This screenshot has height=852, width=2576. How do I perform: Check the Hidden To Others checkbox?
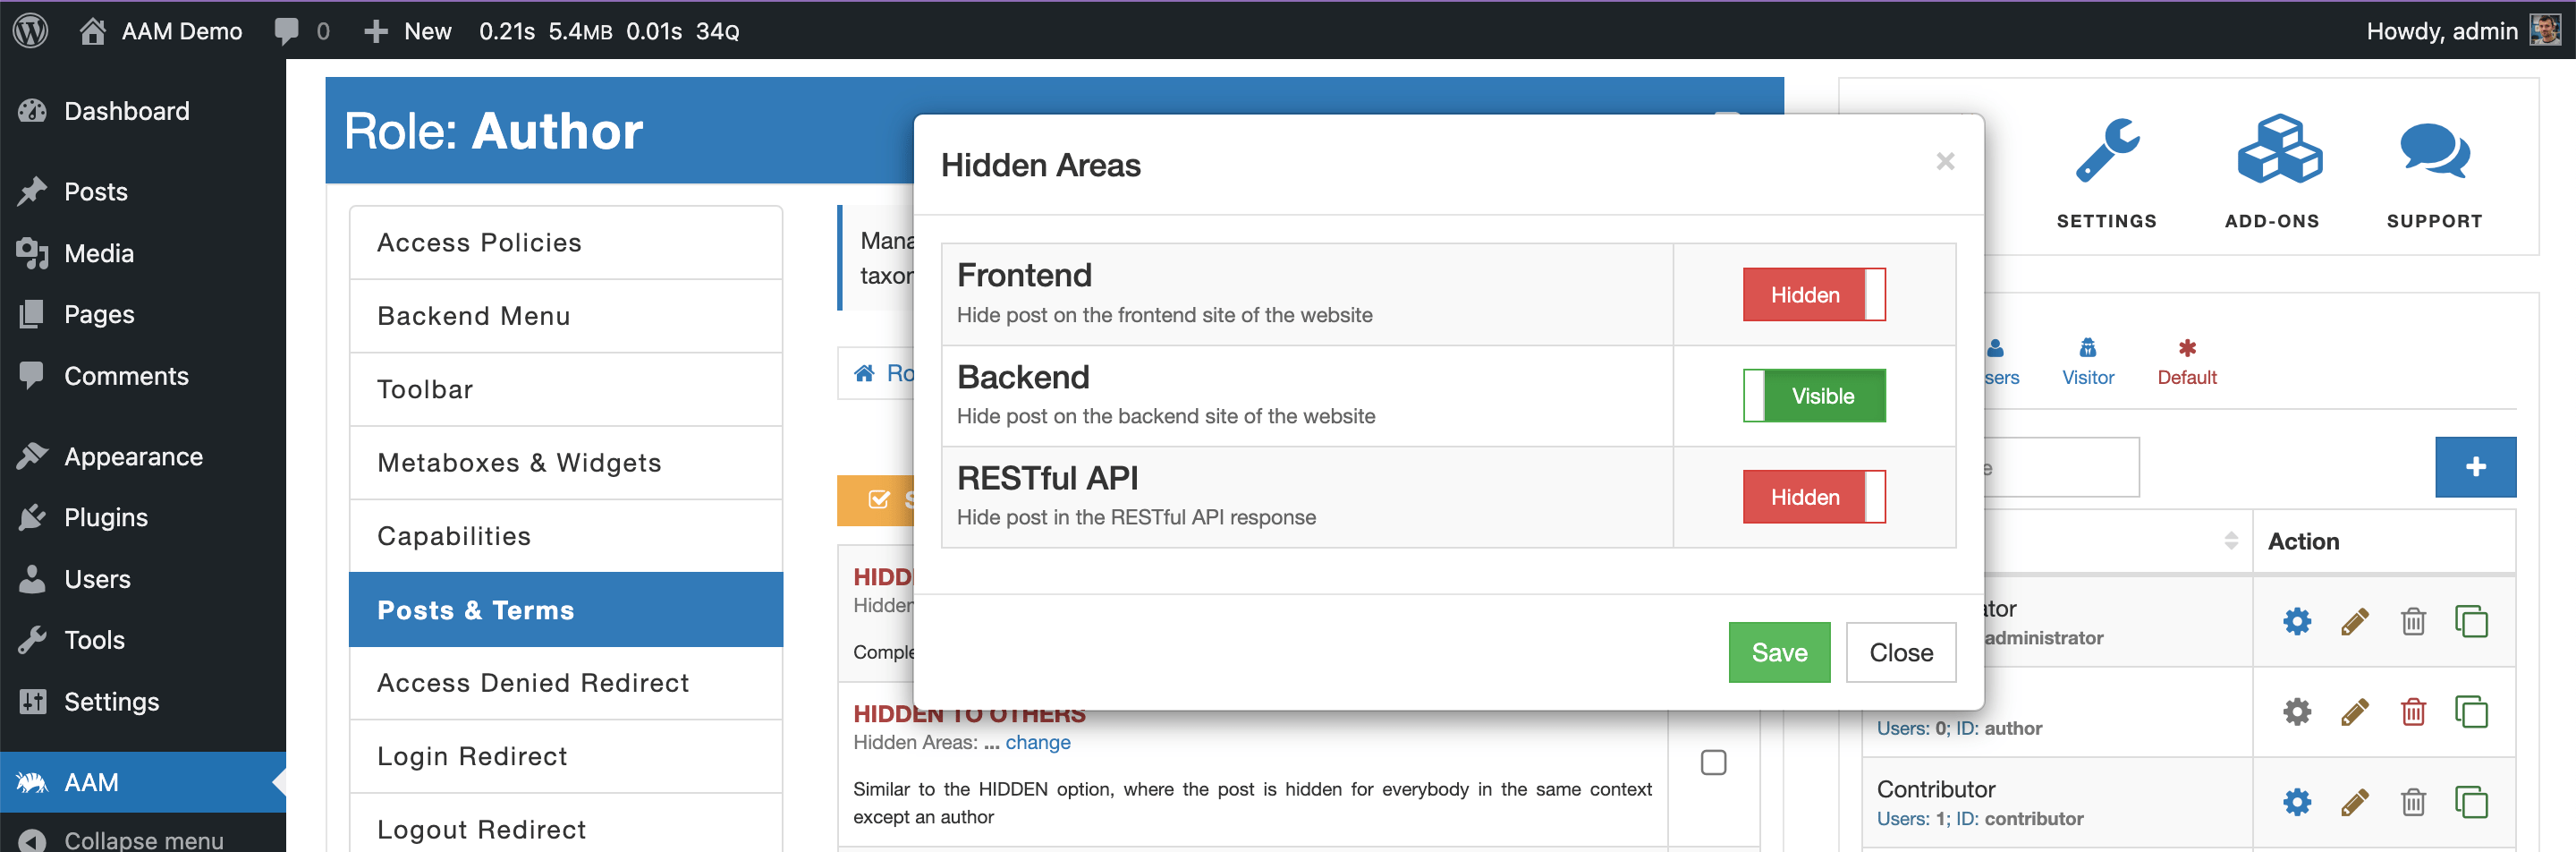click(x=1713, y=762)
